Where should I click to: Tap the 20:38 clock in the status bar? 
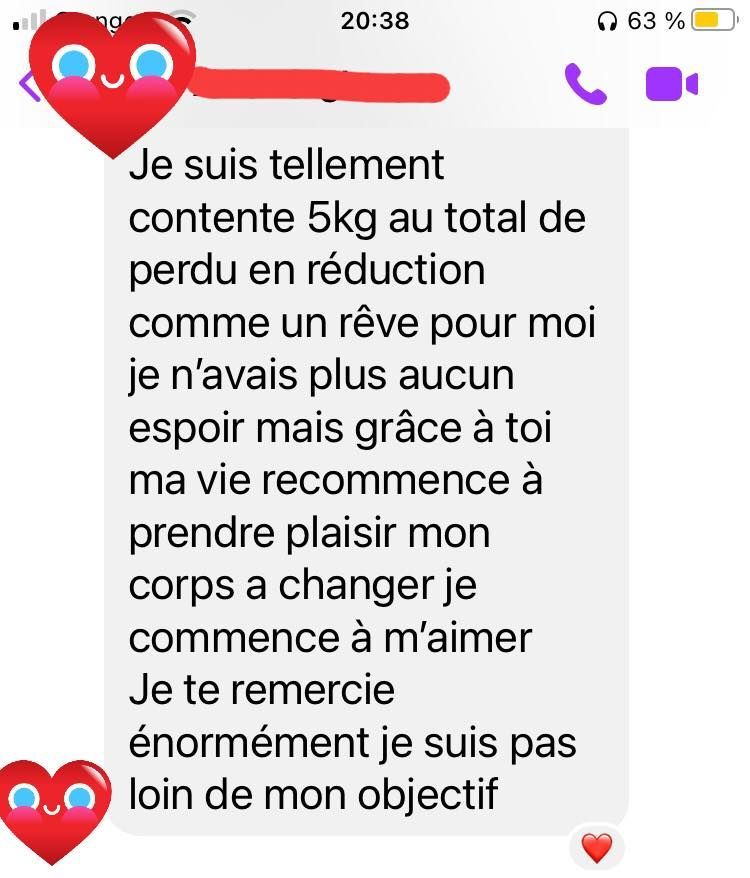(375, 21)
